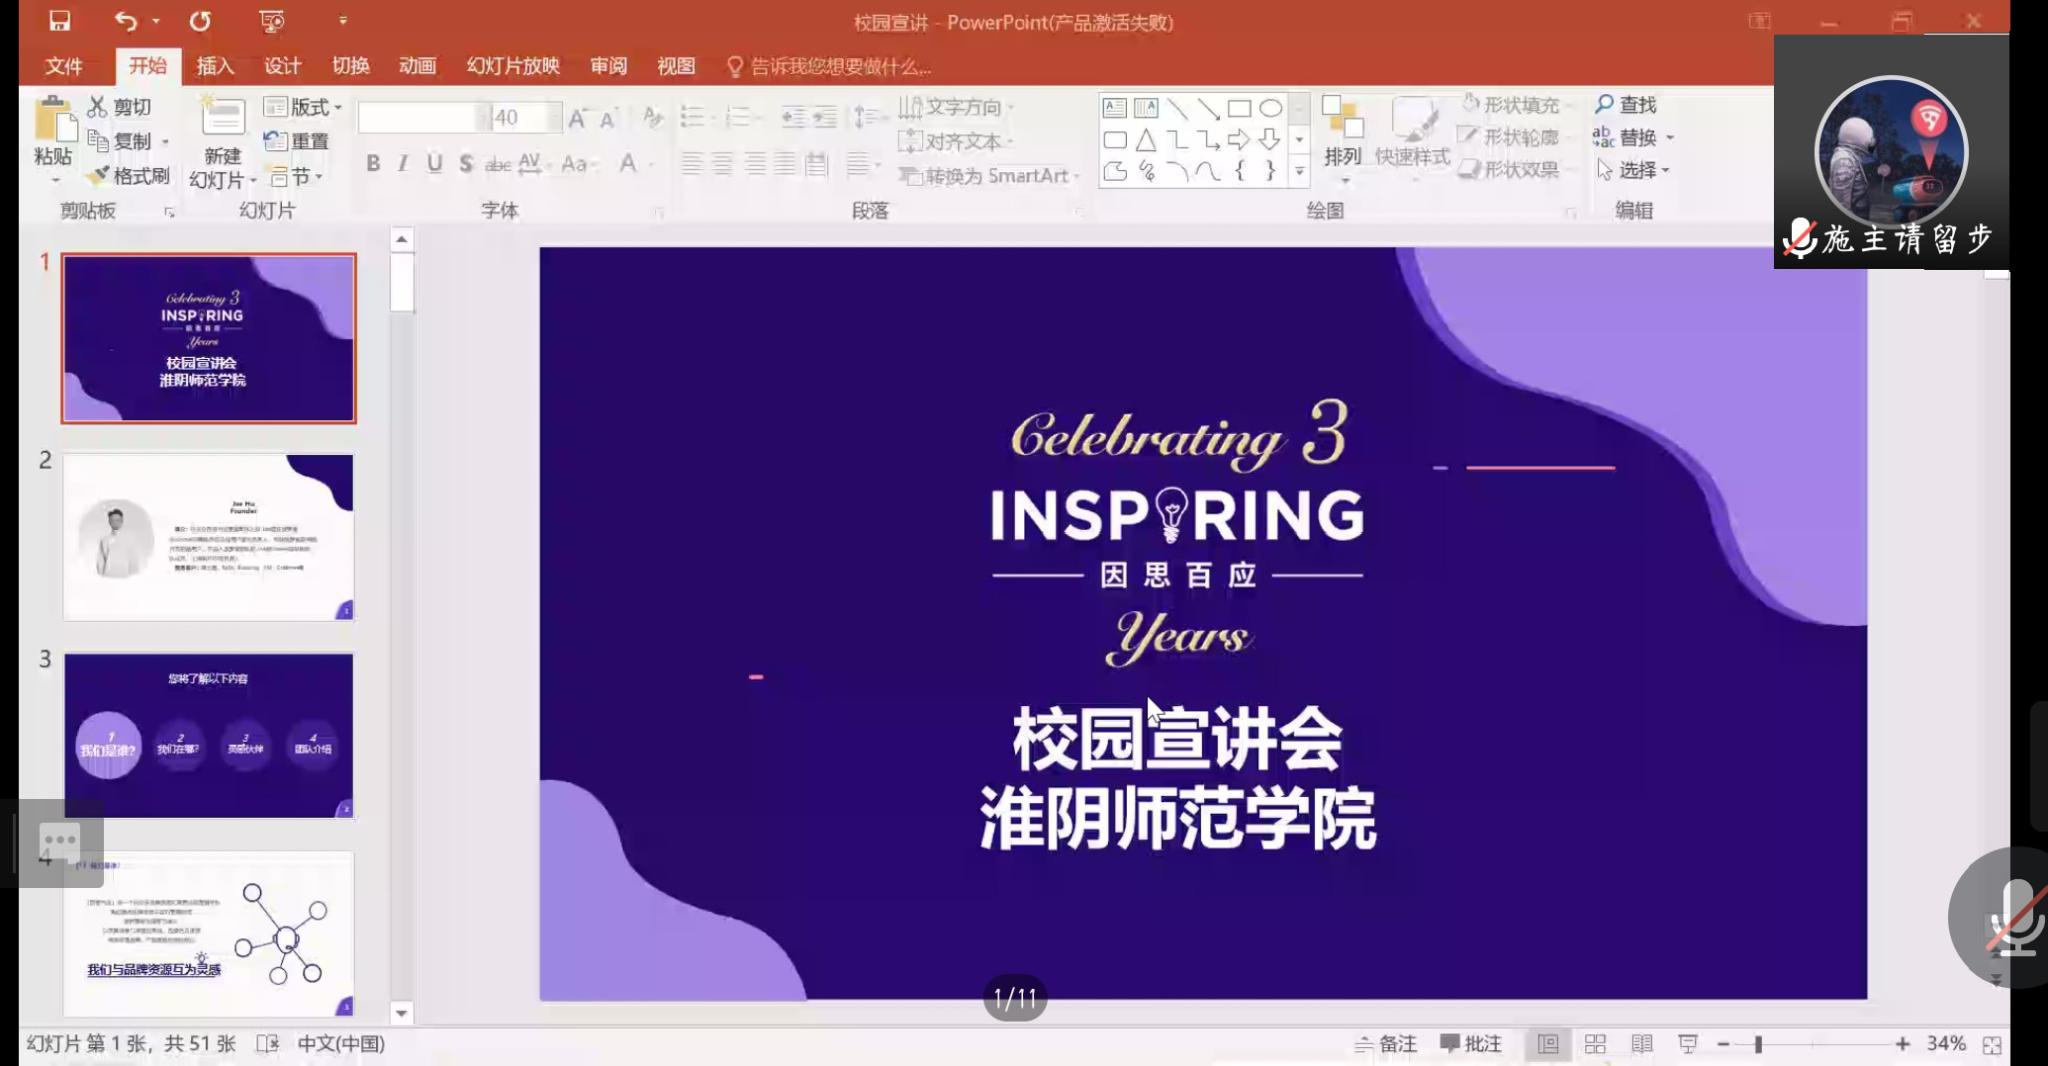Select slide 3 thumbnail in slide panel
Viewport: 2048px width, 1066px height.
(x=208, y=735)
